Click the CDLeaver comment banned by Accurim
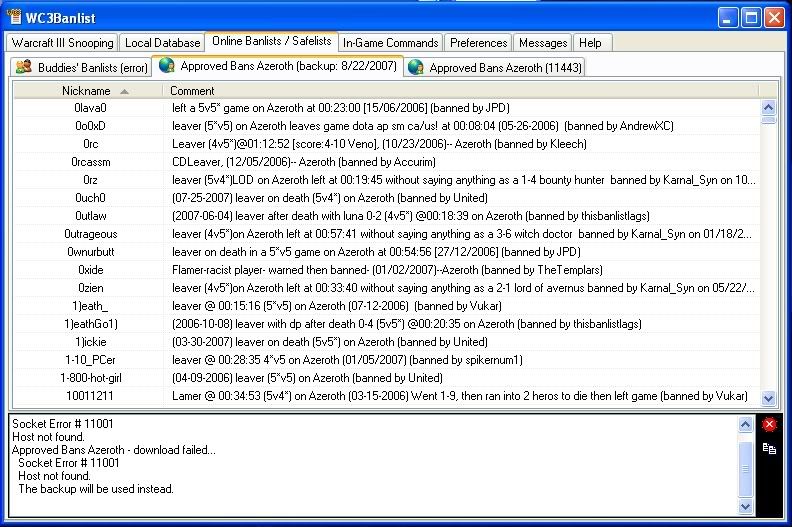 pyautogui.click(x=304, y=162)
